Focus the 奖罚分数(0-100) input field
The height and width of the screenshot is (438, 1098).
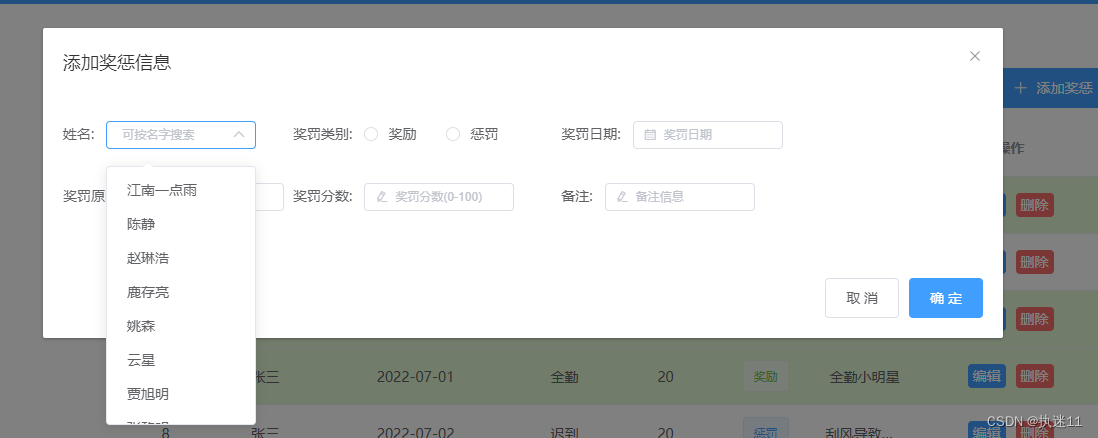tap(439, 197)
